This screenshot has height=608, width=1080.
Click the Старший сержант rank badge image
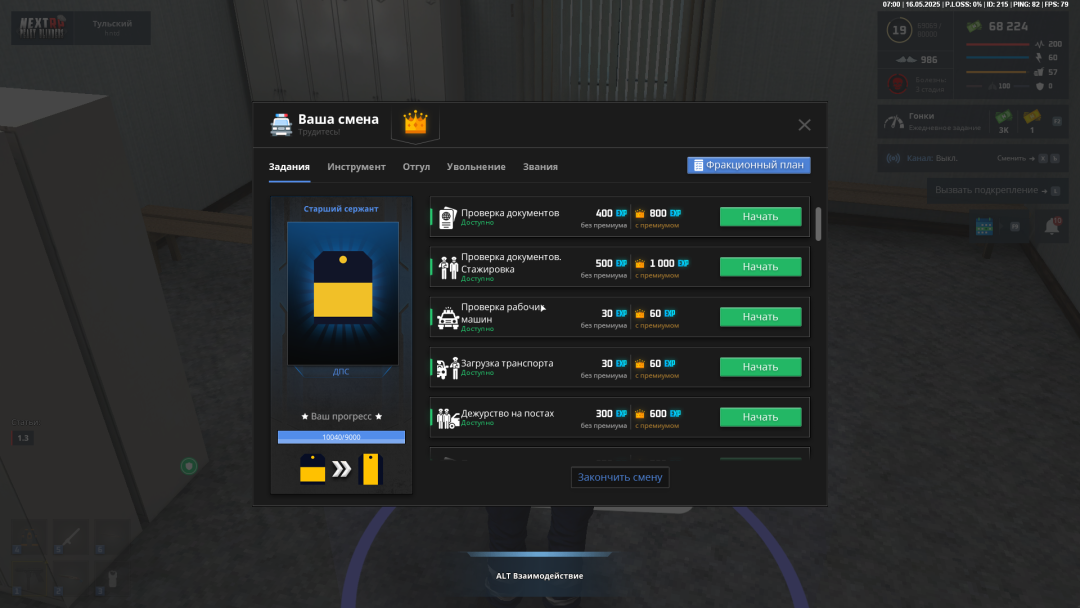[x=343, y=293]
